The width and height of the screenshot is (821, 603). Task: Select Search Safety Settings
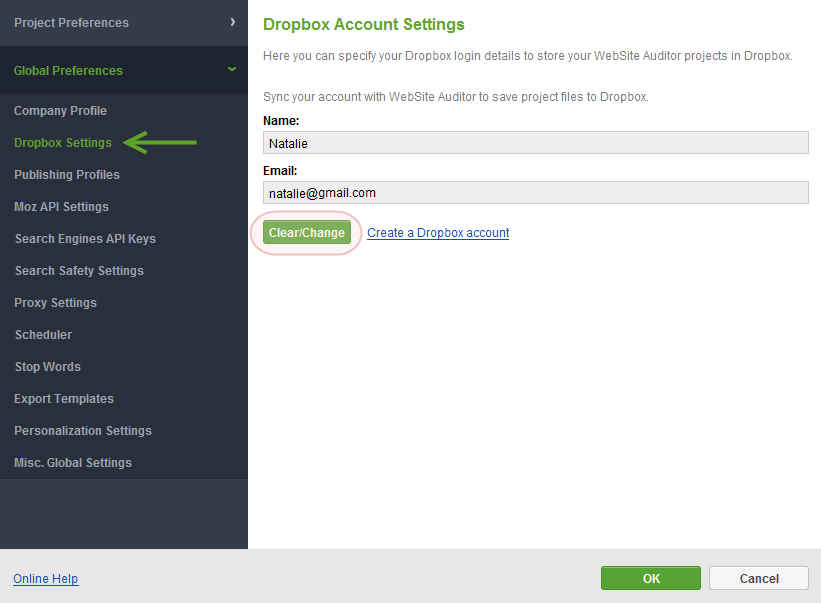(x=79, y=270)
